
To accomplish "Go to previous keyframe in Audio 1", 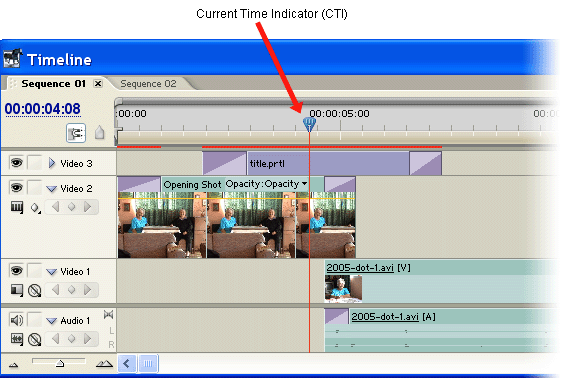I will [55, 339].
